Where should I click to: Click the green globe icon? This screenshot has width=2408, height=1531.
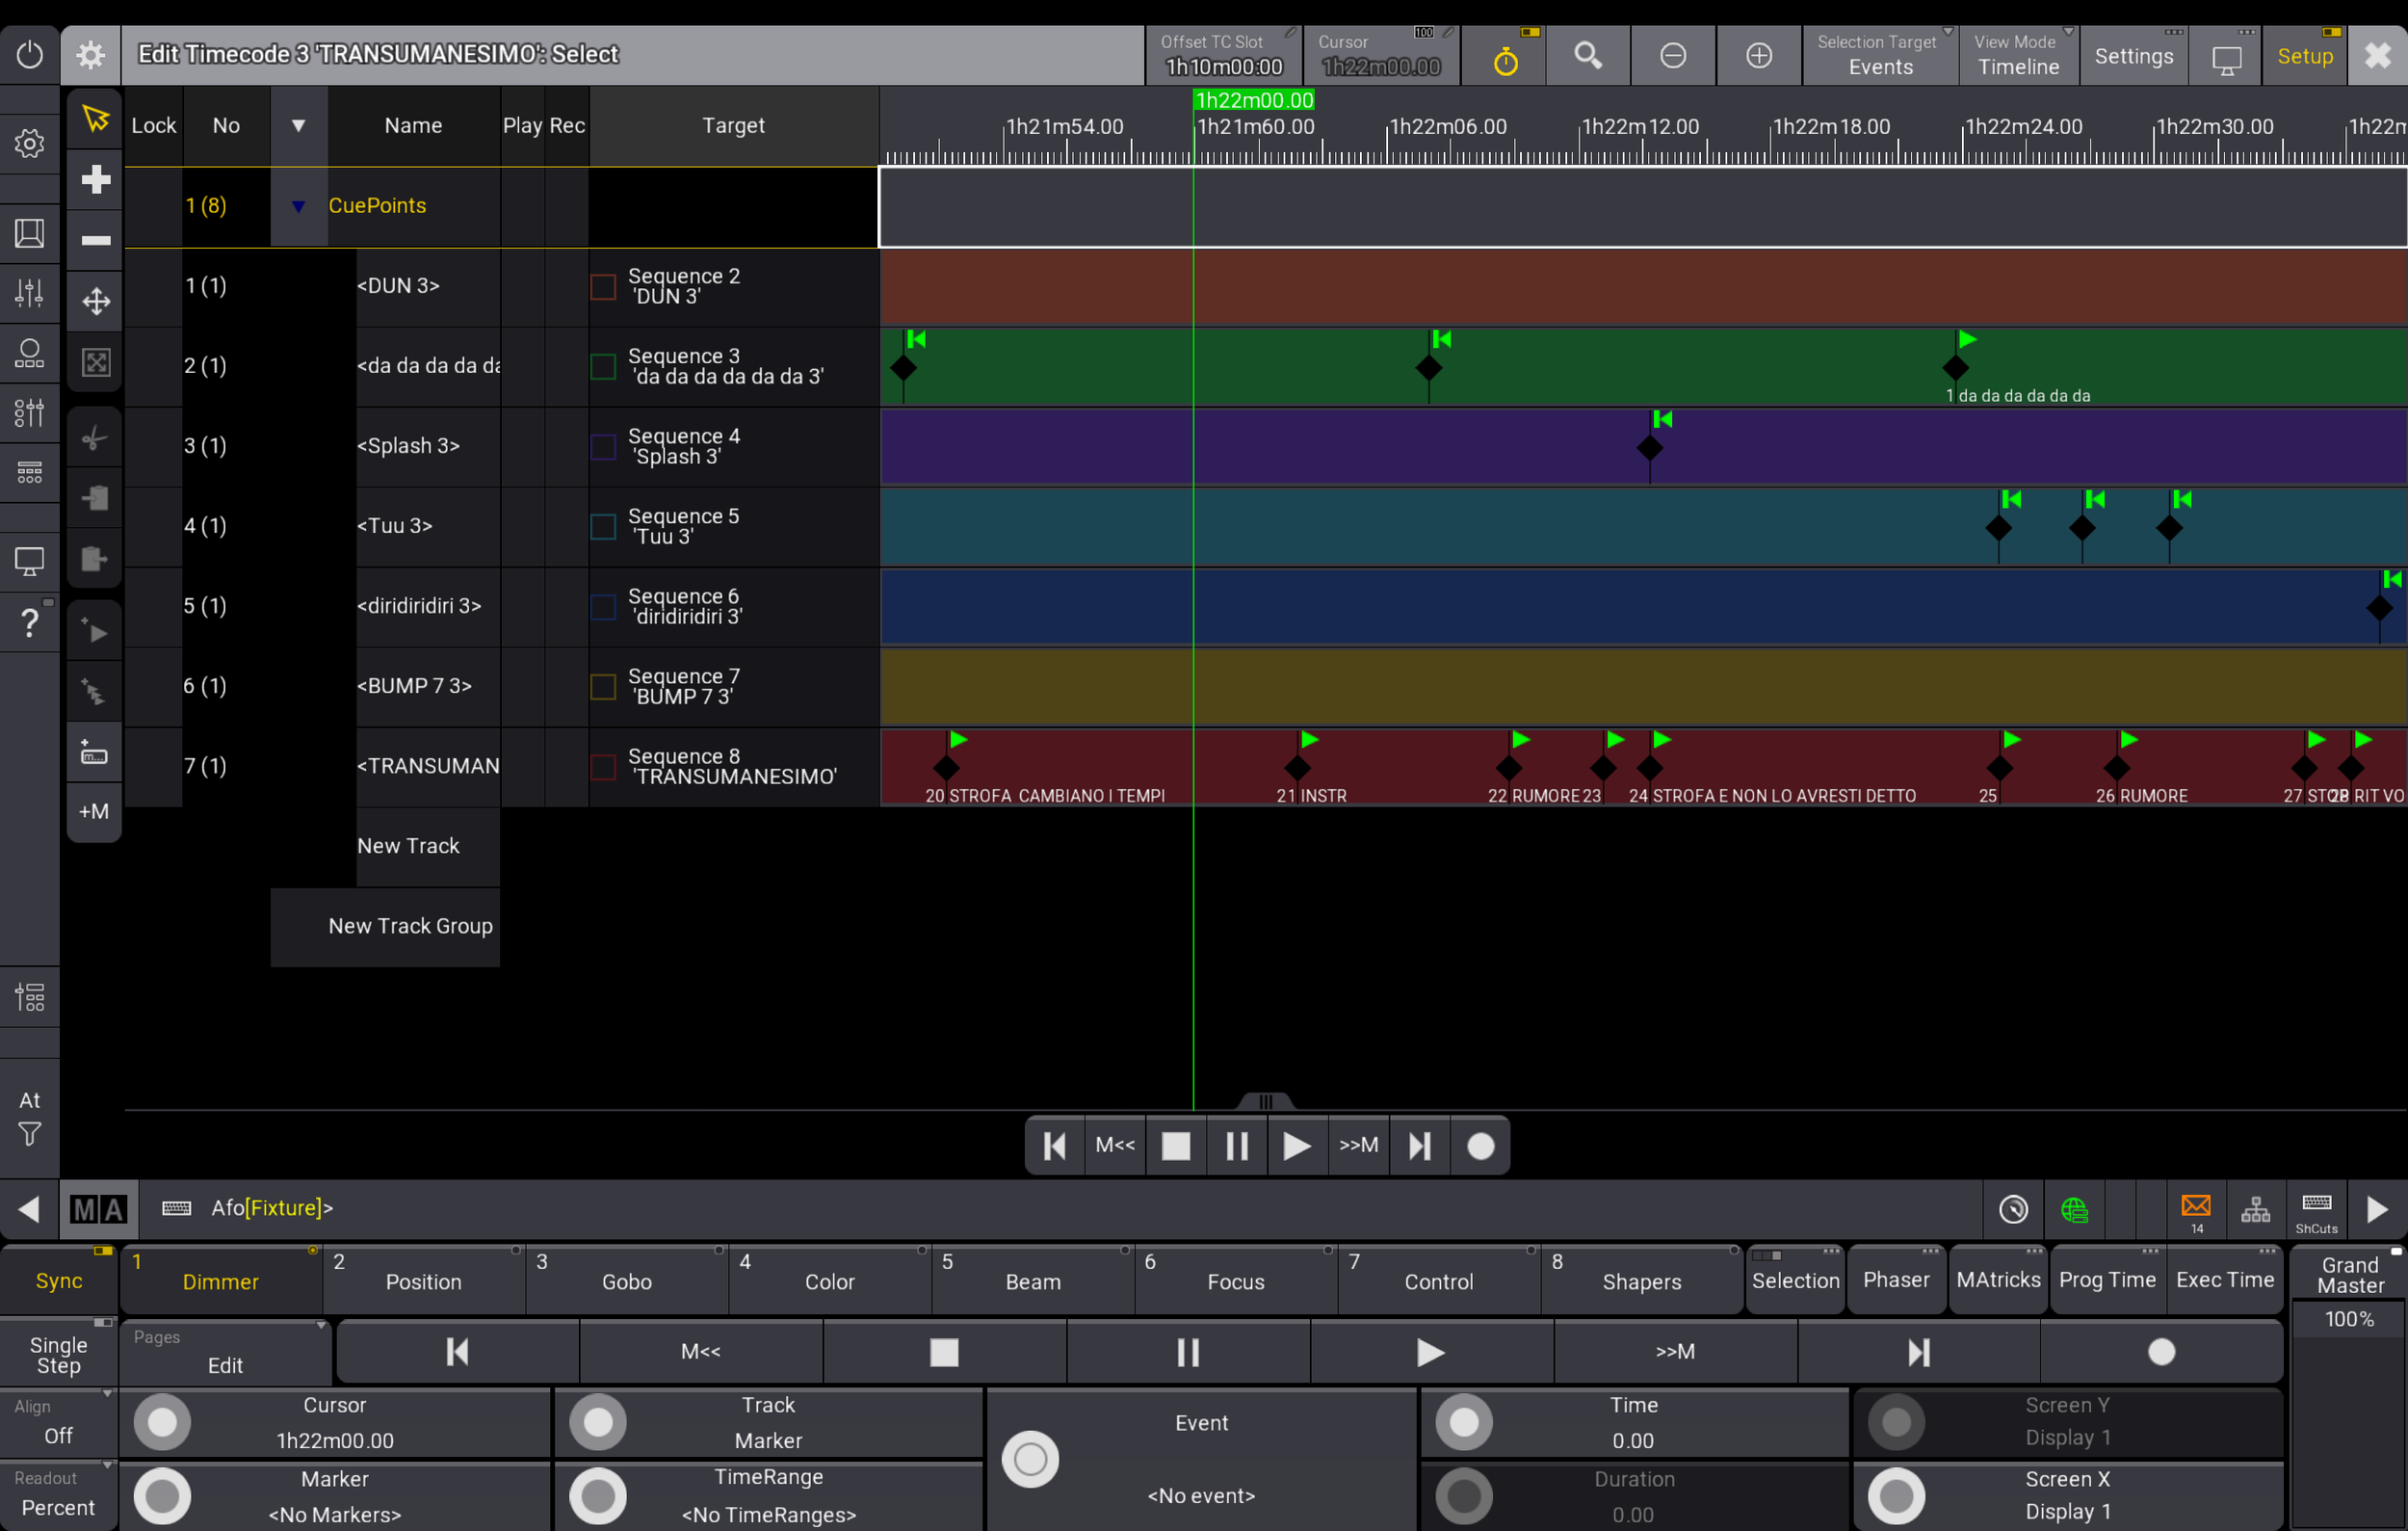(2075, 1209)
